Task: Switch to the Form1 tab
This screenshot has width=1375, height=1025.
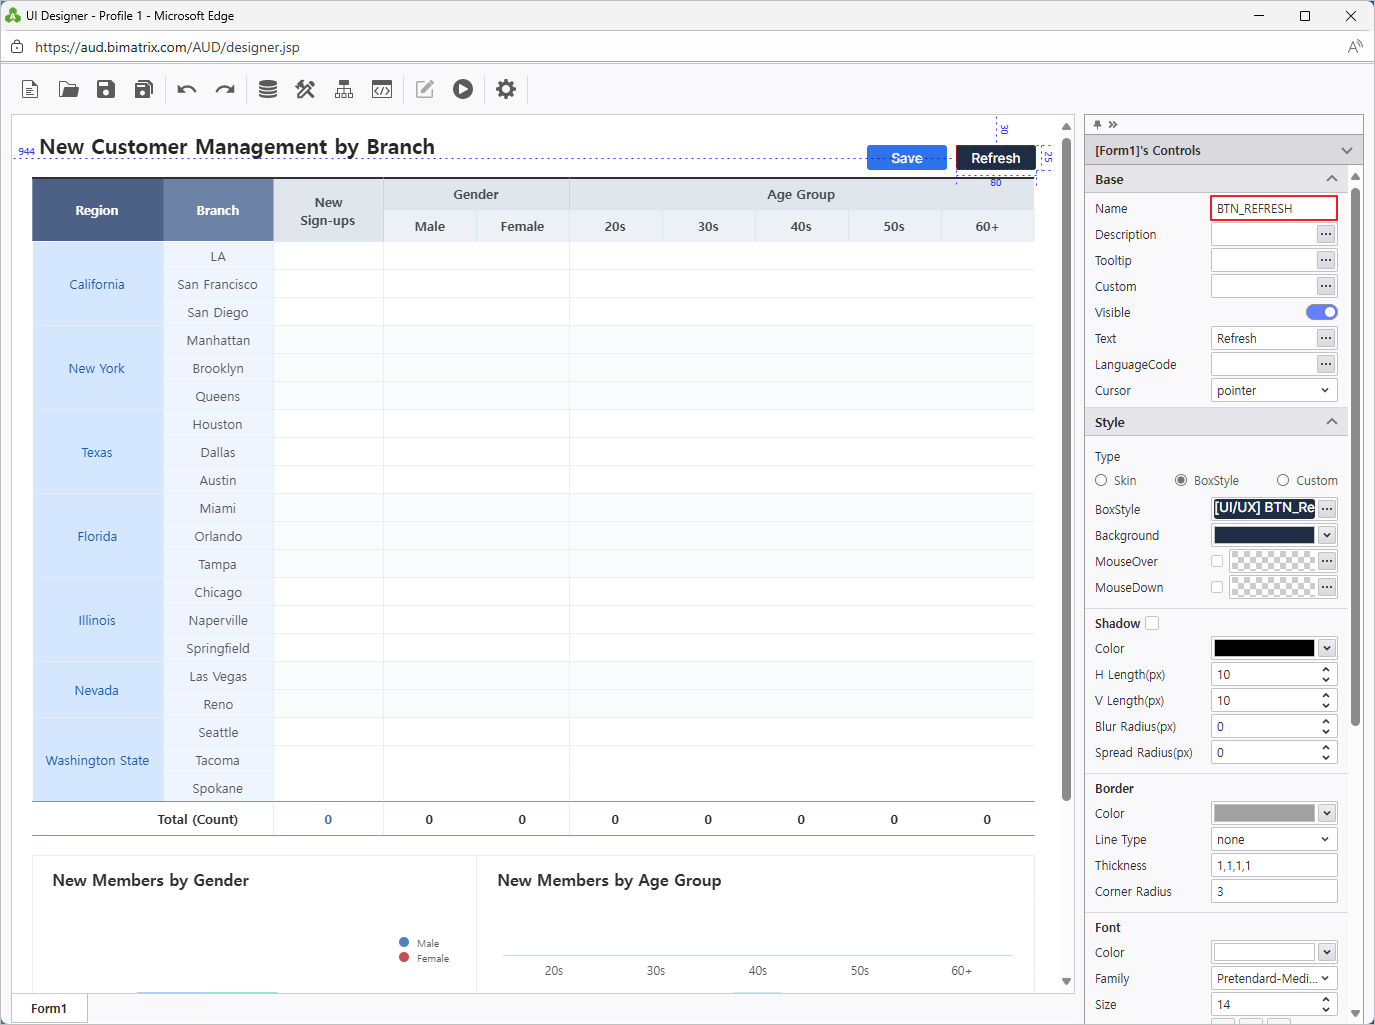Action: coord(49,1008)
